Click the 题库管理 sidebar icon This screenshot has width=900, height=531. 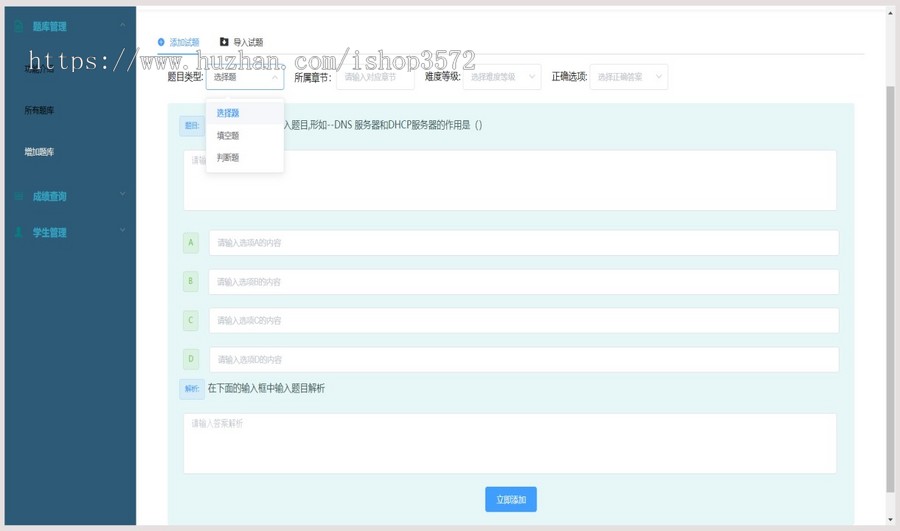pyautogui.click(x=18, y=26)
